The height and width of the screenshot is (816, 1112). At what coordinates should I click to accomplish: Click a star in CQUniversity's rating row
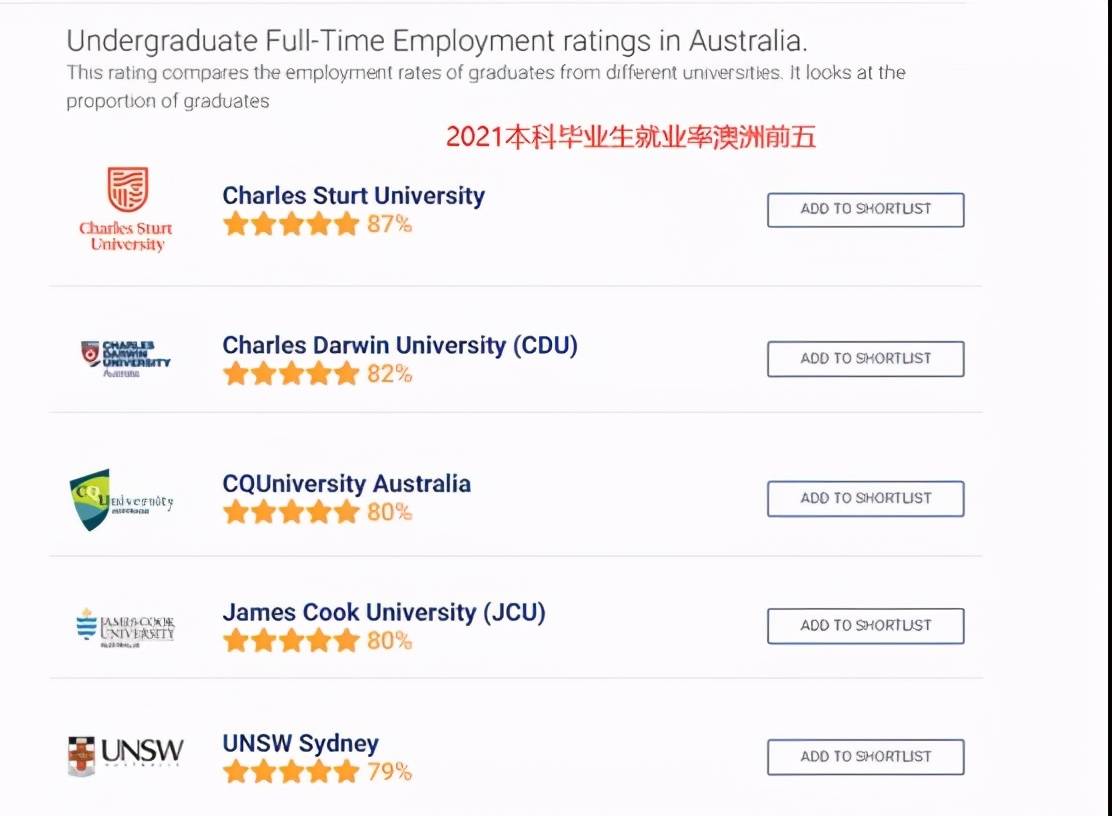pyautogui.click(x=292, y=511)
